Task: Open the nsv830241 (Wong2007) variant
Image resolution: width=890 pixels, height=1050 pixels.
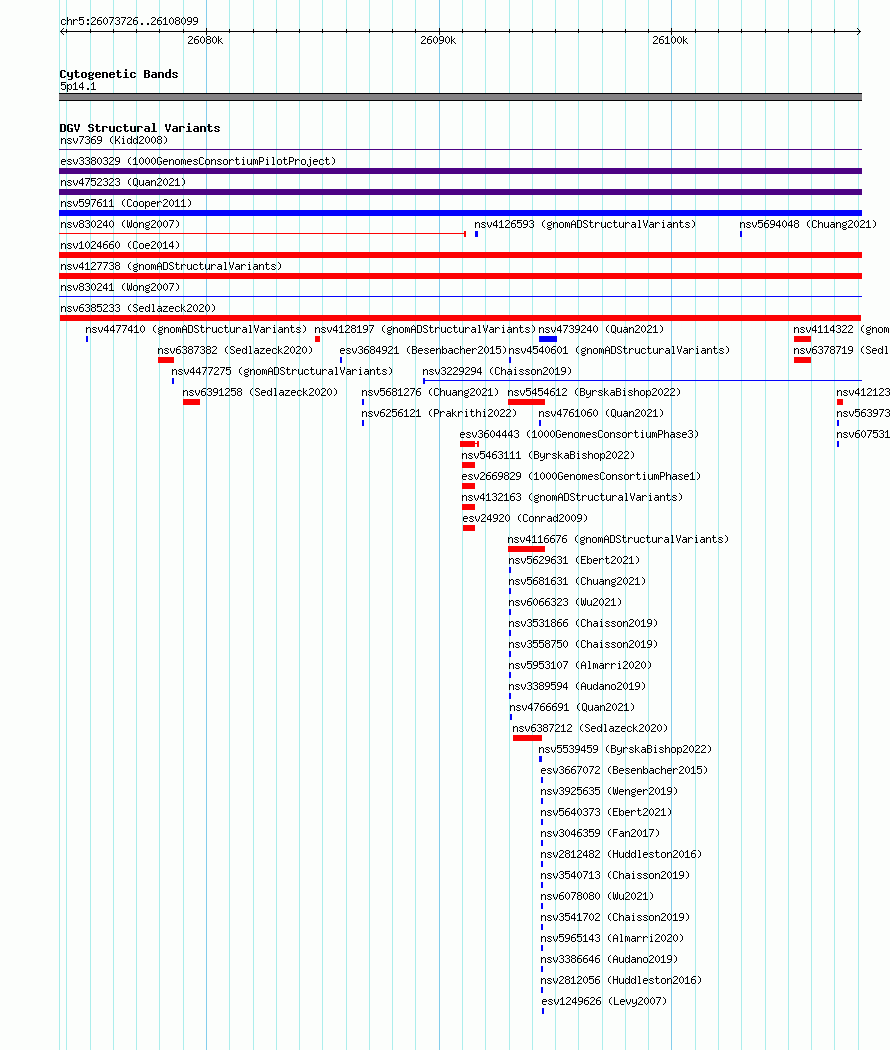Action: pos(120,287)
